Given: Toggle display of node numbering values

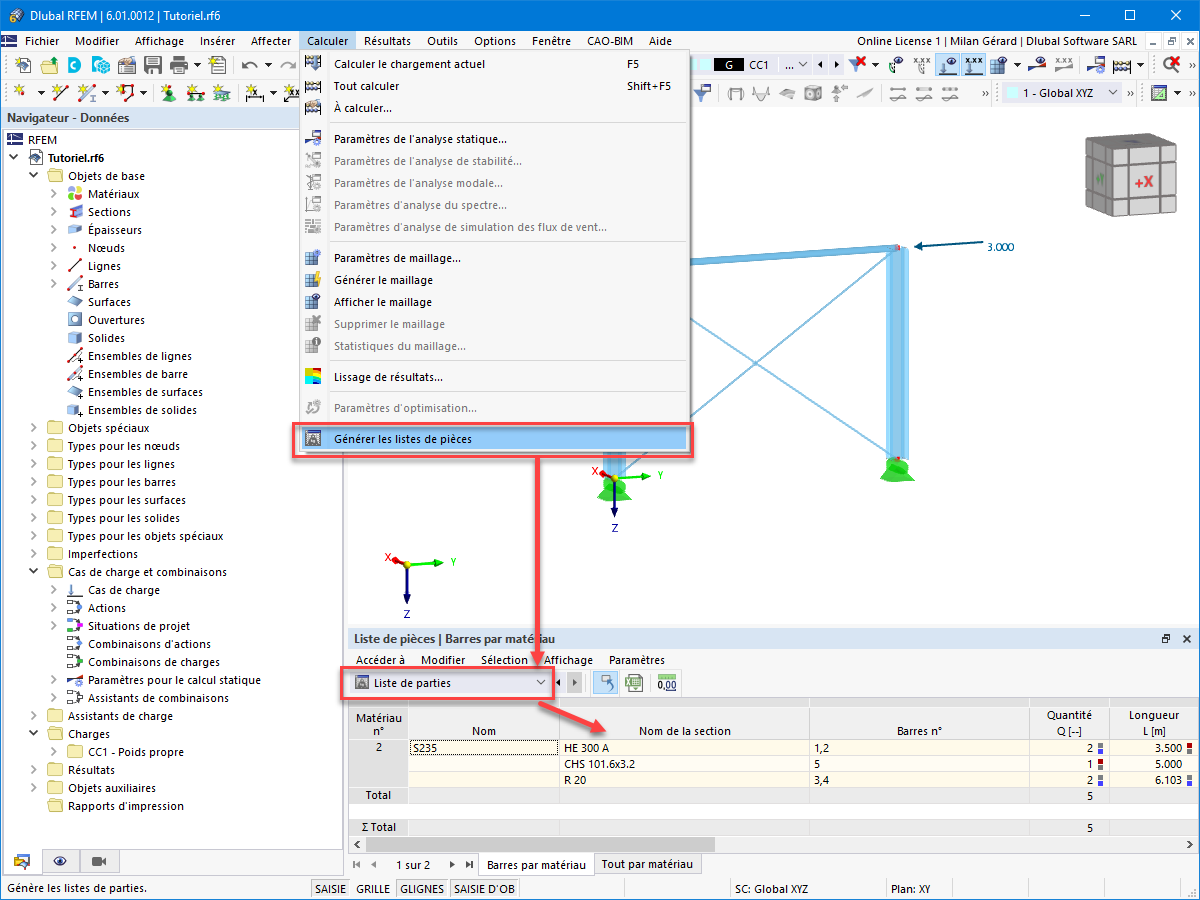Looking at the screenshot, I should (x=922, y=65).
